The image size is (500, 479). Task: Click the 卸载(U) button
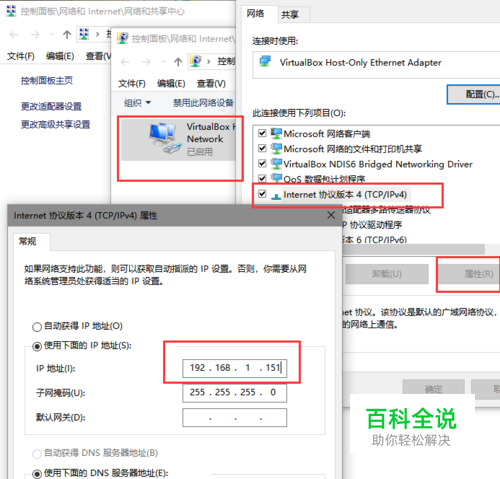coord(387,274)
